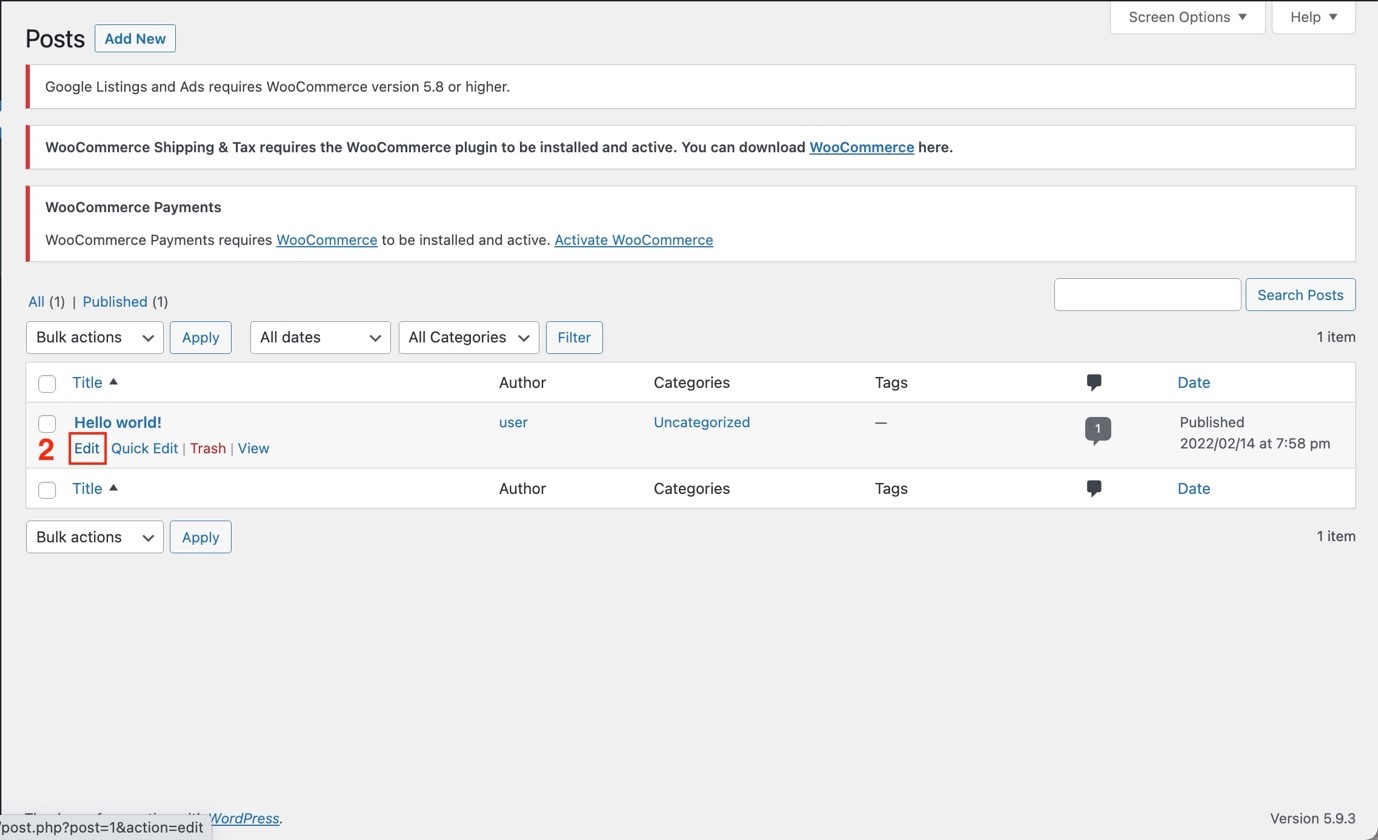Open the comment count bubble for Hello world!
This screenshot has height=840, width=1378.
click(x=1097, y=430)
